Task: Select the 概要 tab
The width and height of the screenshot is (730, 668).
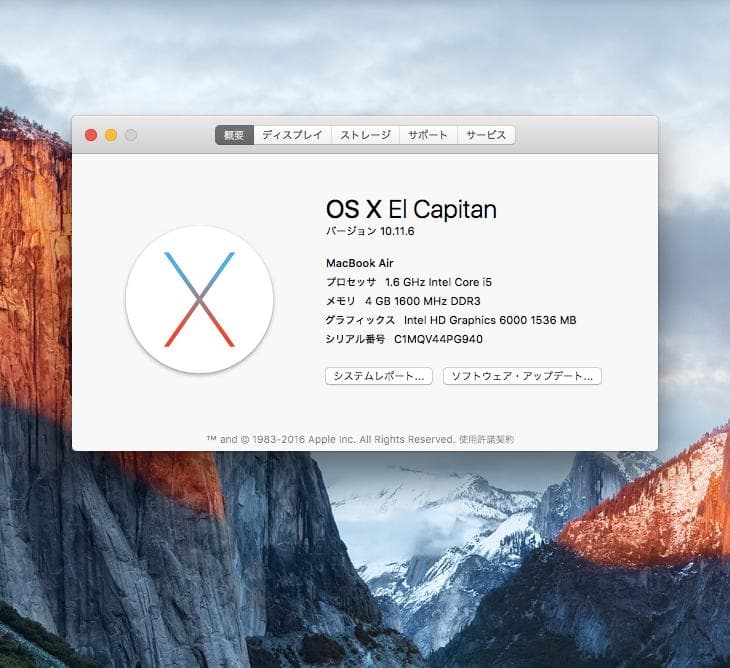Action: tap(234, 135)
